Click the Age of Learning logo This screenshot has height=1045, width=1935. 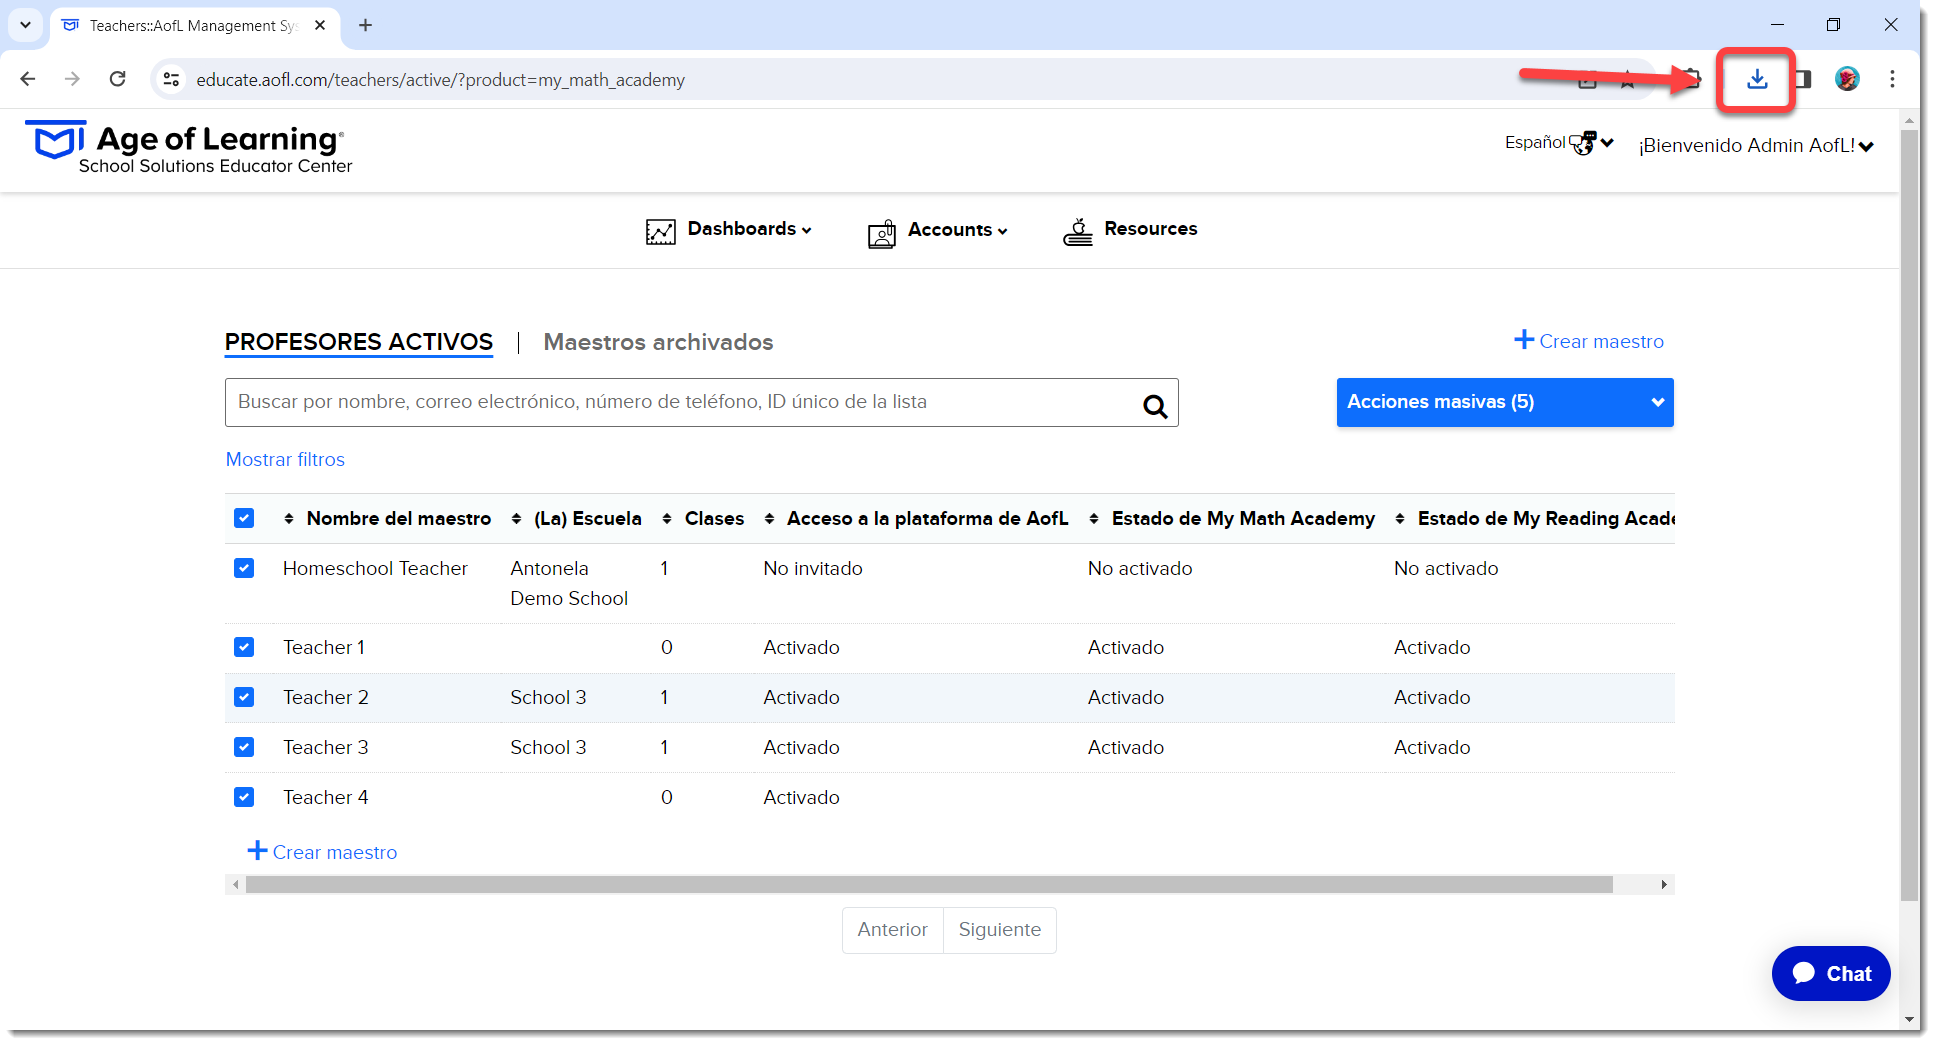[188, 148]
